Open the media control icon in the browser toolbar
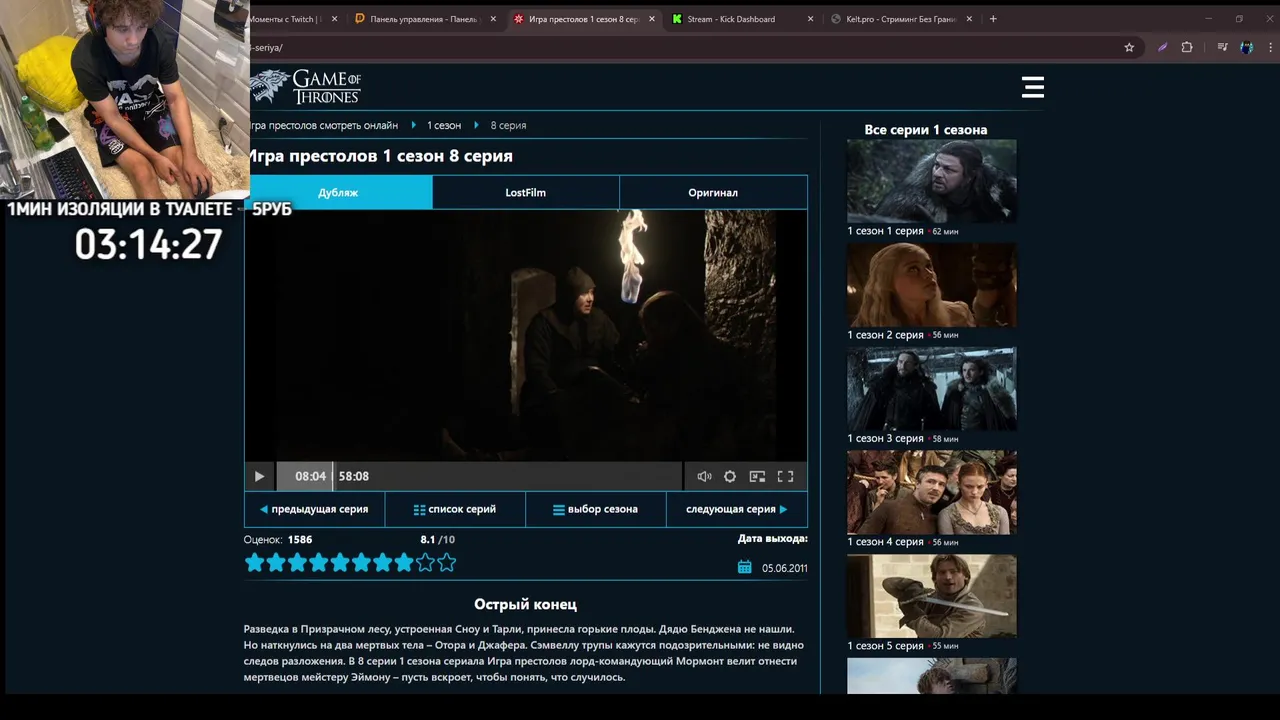 pyautogui.click(x=1222, y=47)
